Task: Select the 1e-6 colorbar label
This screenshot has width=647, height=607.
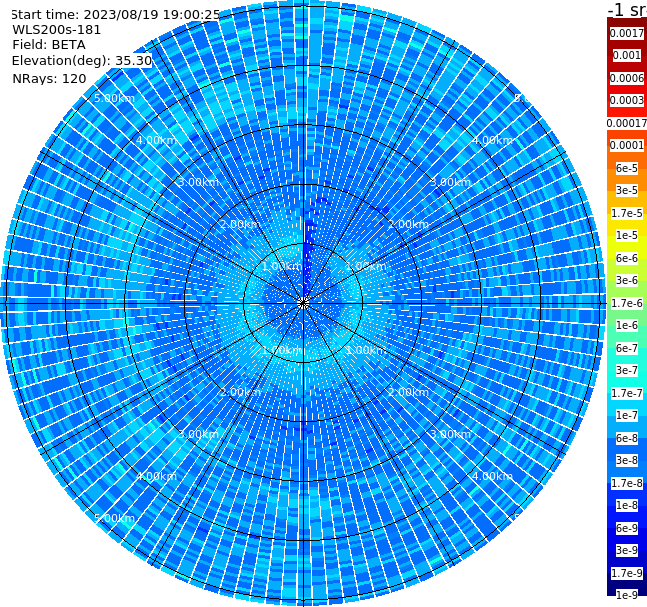Action: point(627,325)
